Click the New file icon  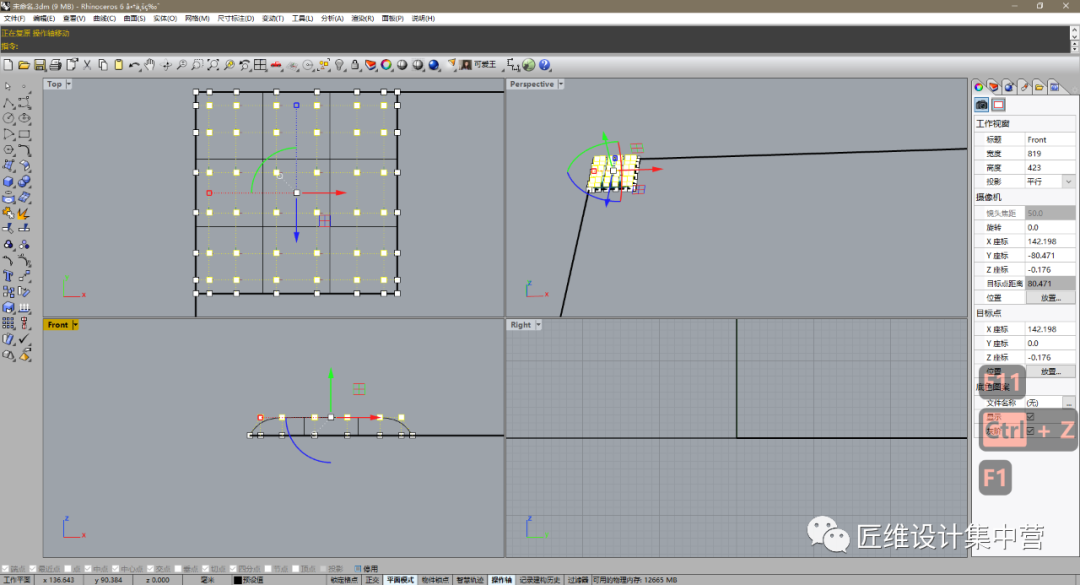tap(8, 65)
